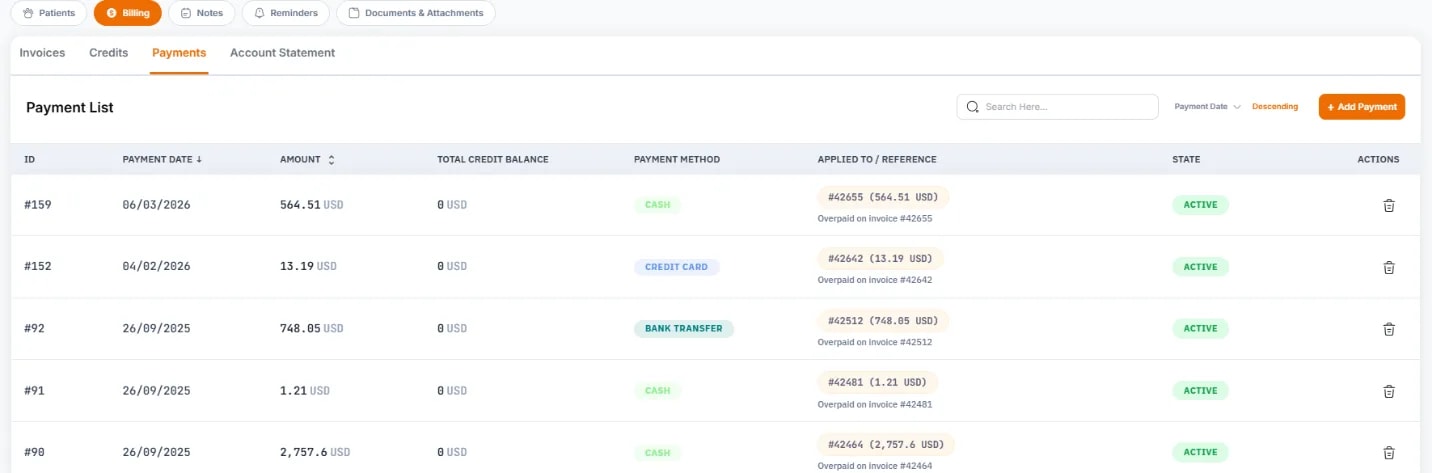This screenshot has height=473, width=1432.
Task: Click Active state badge for #92
Action: pyautogui.click(x=1200, y=329)
